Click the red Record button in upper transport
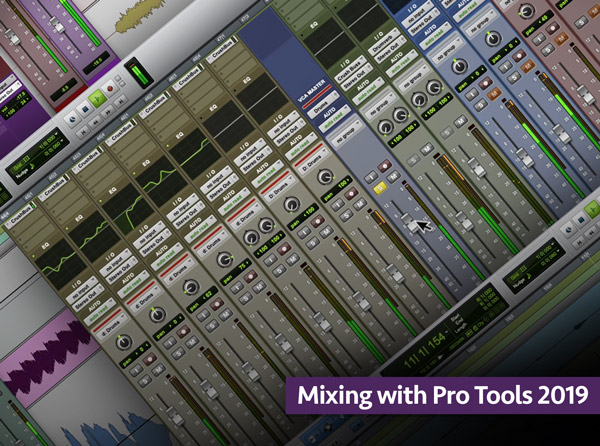 (110, 89)
